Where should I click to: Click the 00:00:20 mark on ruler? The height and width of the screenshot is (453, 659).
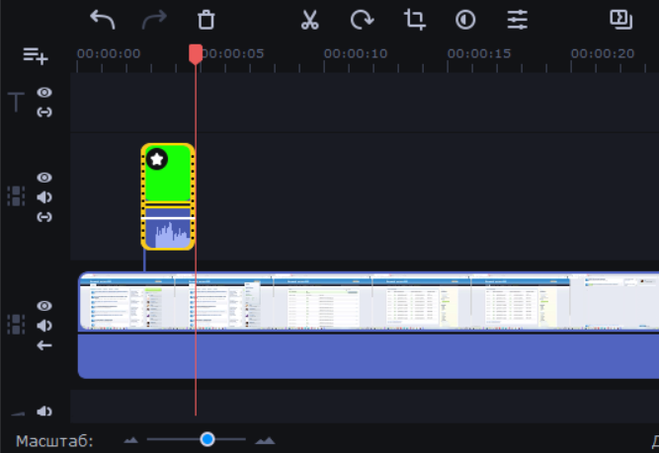[603, 54]
